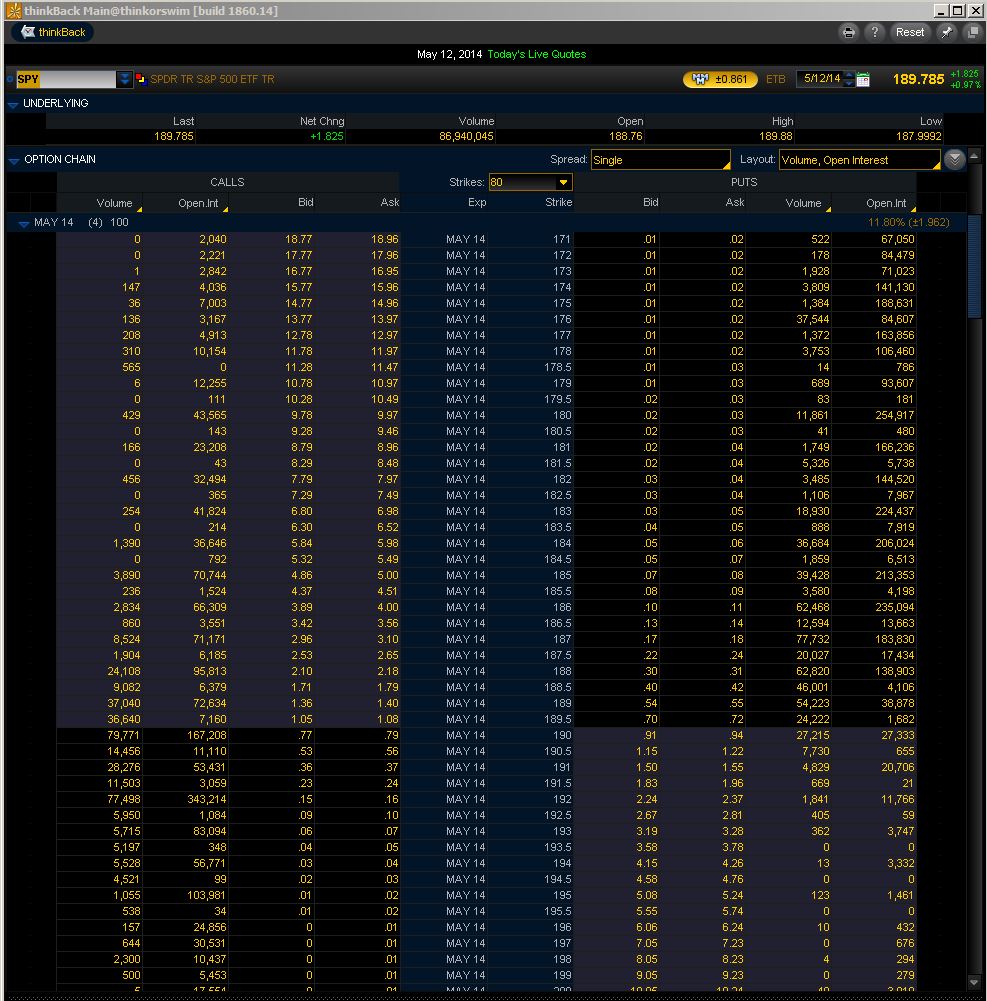
Task: Click the put ask 9.23
Action: (x=733, y=975)
